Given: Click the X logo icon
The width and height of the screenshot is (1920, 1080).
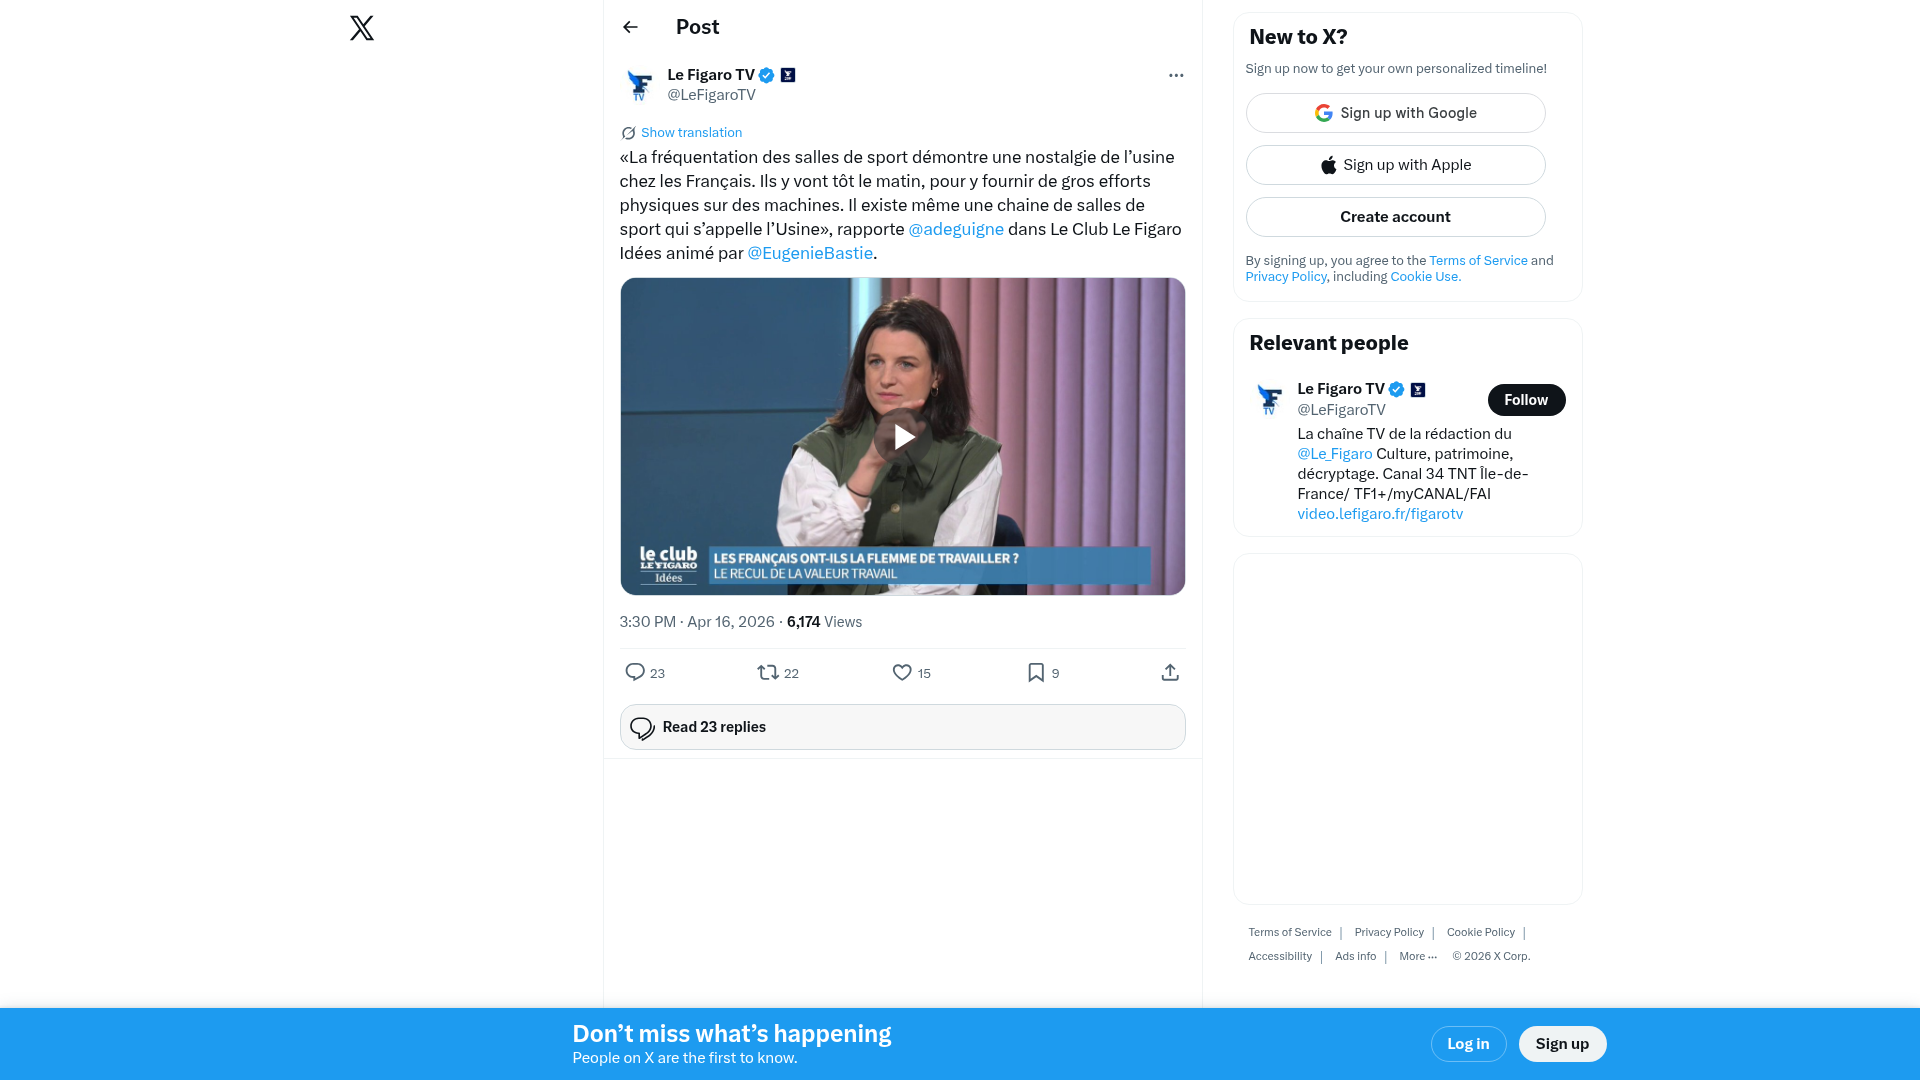Looking at the screenshot, I should 362,28.
